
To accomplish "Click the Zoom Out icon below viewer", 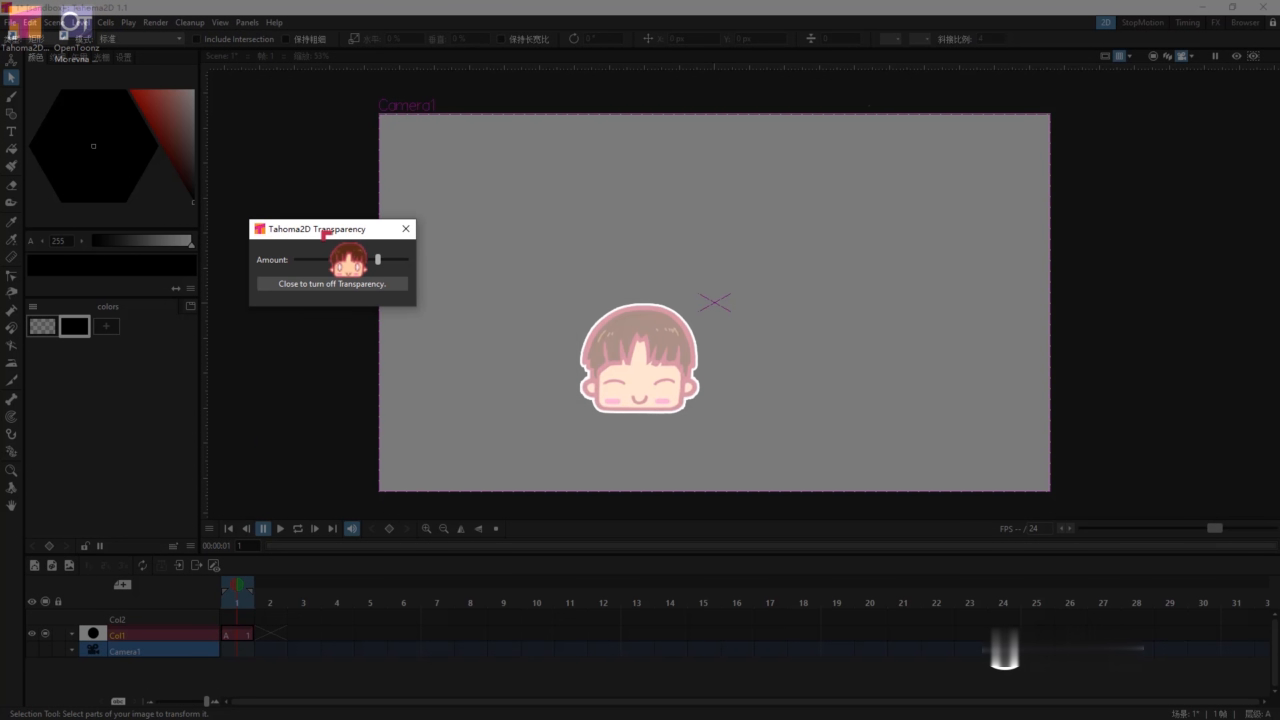I will [x=443, y=529].
